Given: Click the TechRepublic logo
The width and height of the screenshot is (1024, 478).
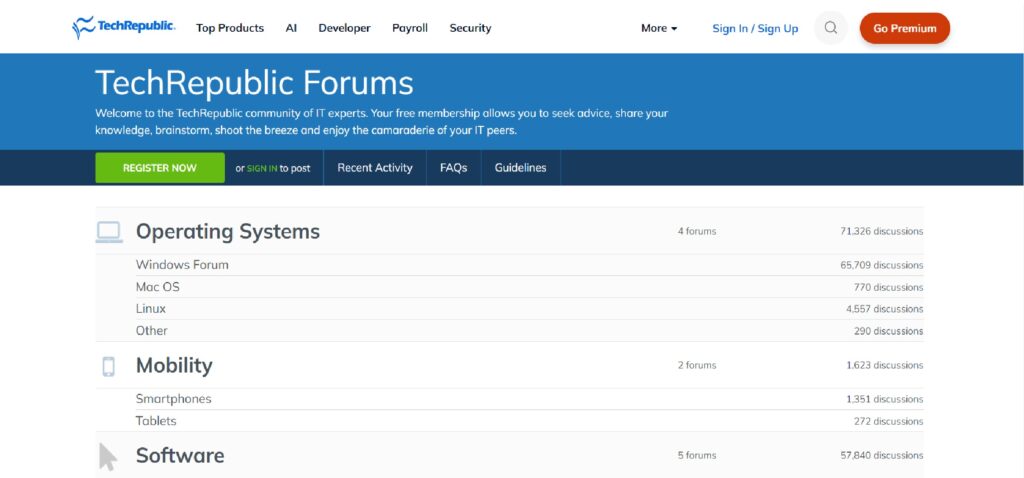Looking at the screenshot, I should 123,28.
